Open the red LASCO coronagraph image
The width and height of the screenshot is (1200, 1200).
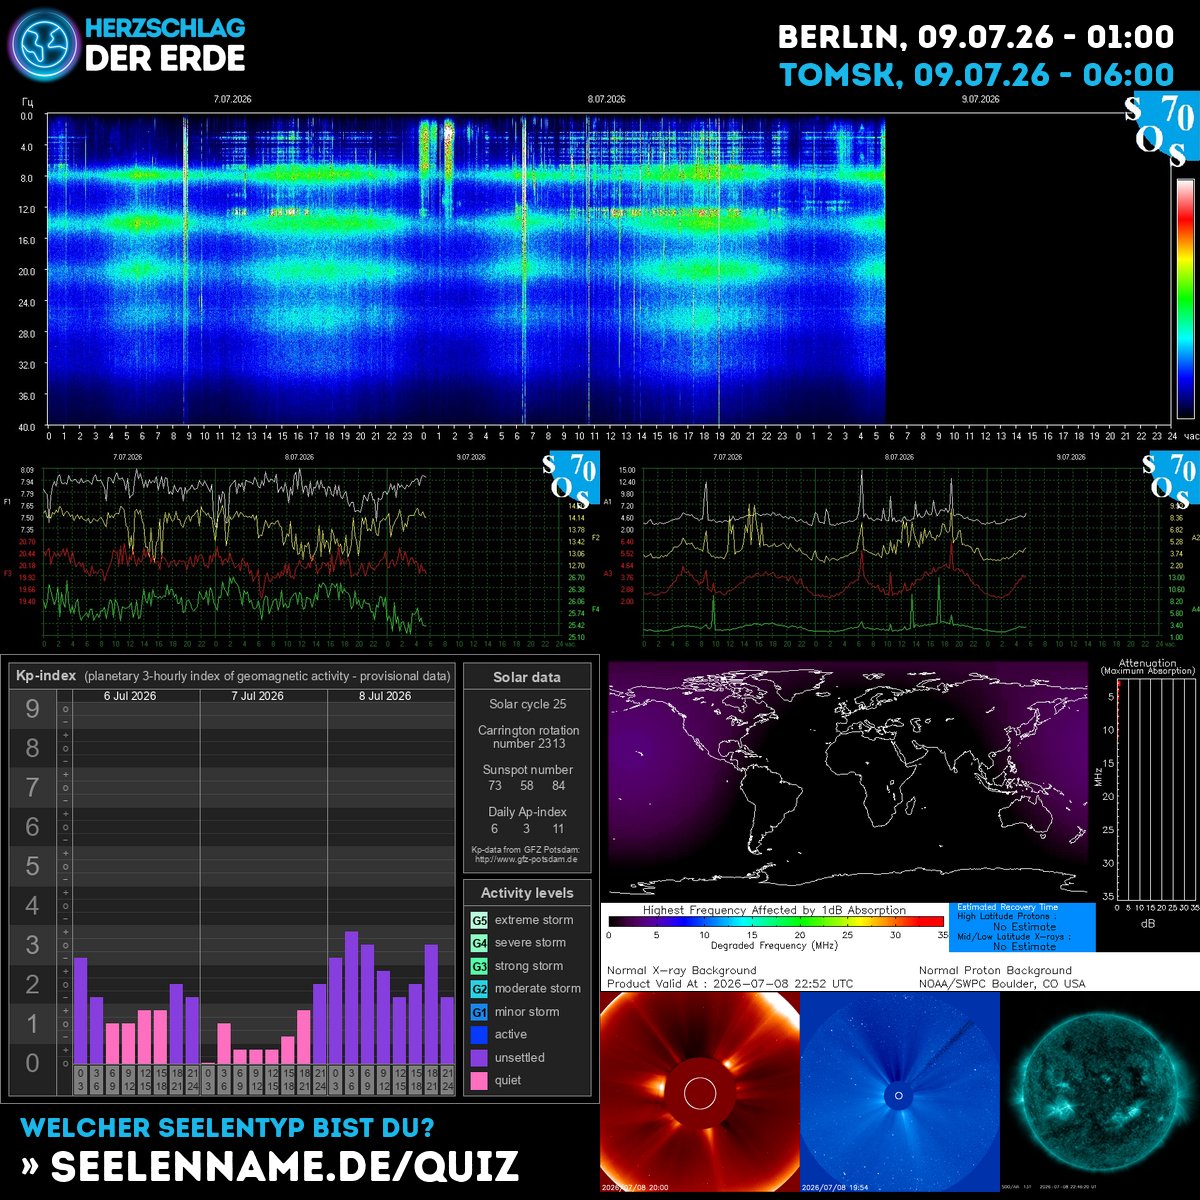(x=700, y=1092)
